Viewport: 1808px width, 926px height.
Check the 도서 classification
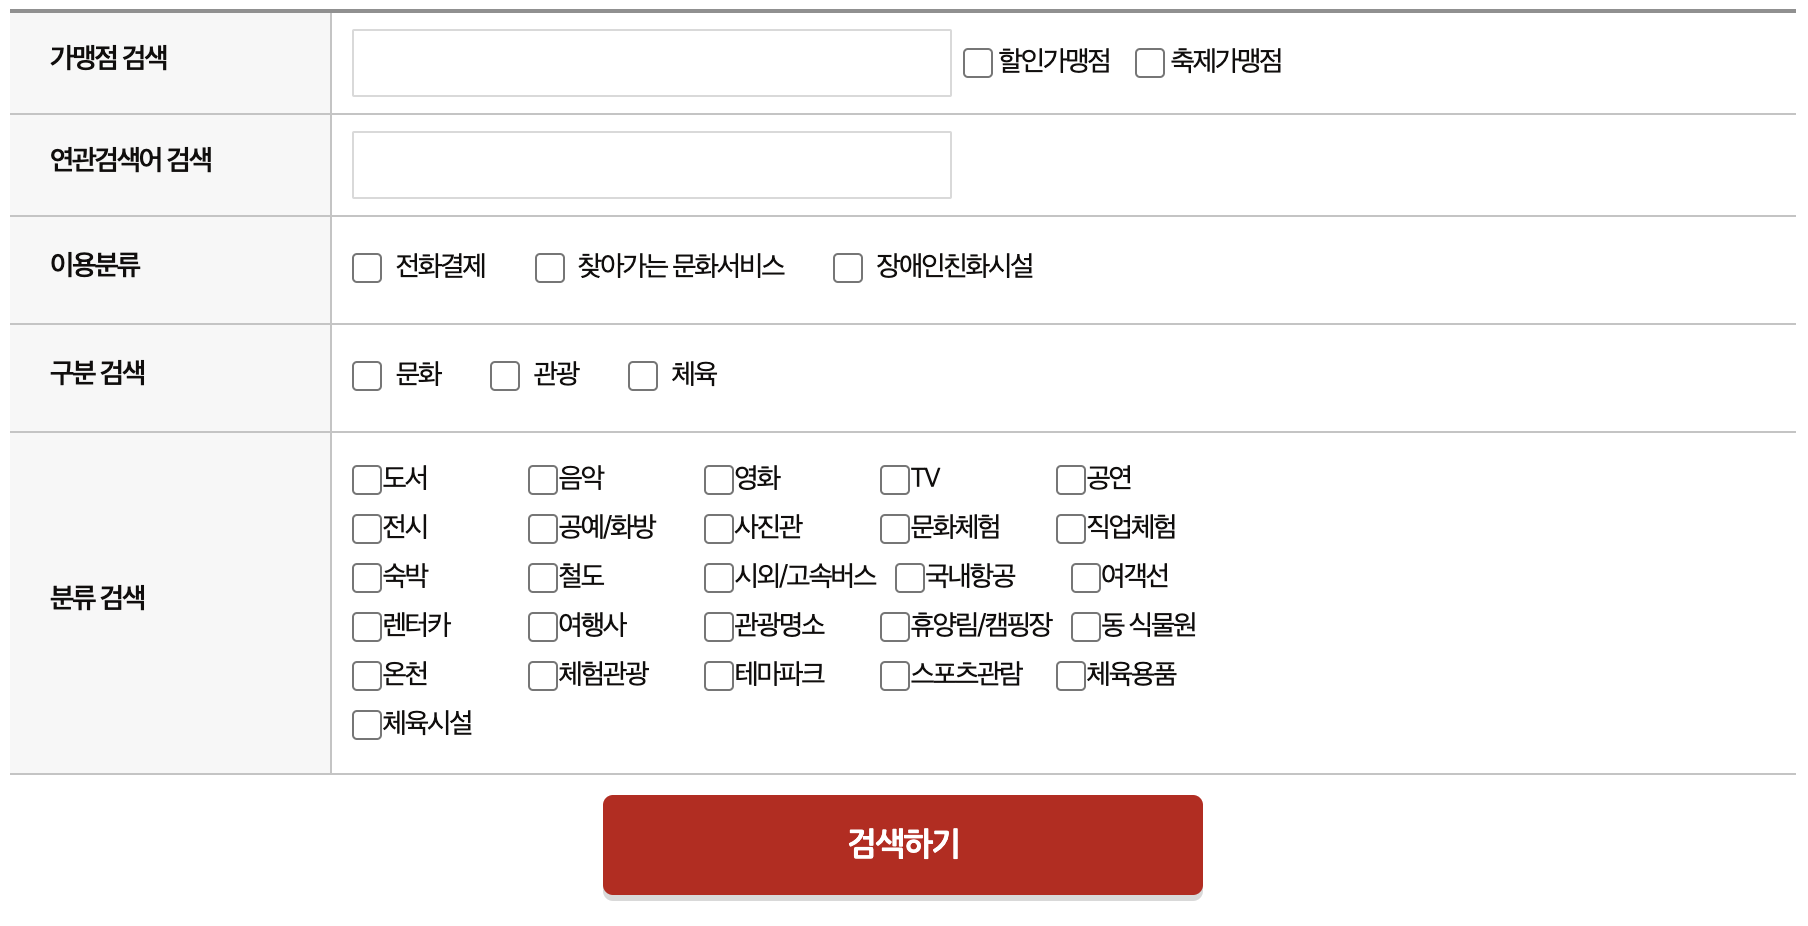click(365, 479)
